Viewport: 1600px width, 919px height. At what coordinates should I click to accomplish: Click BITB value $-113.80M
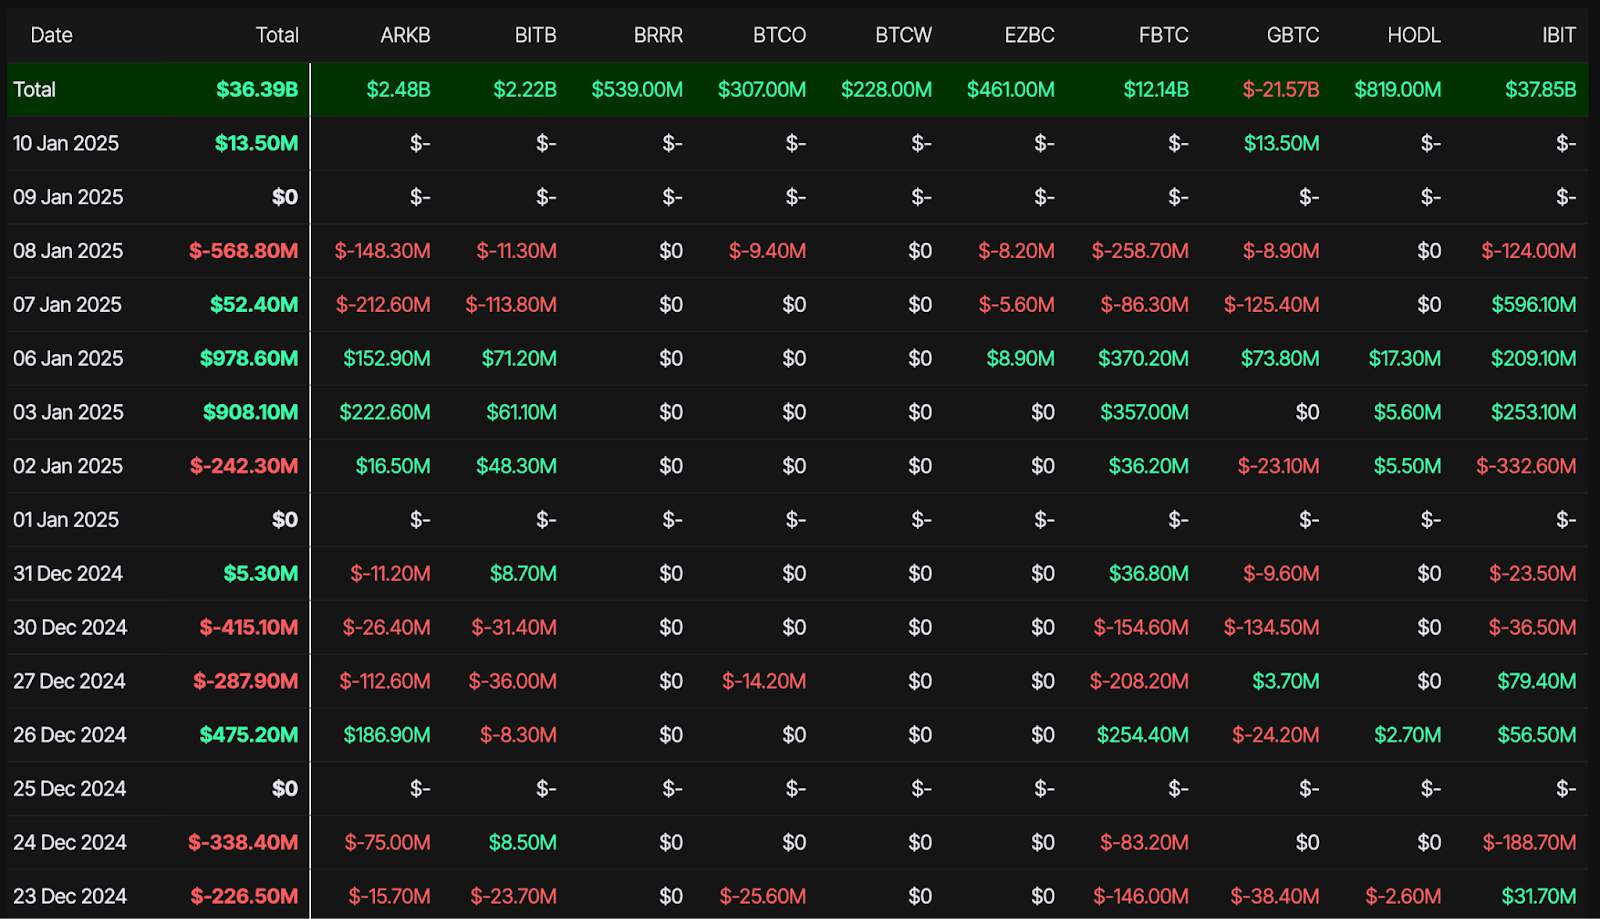(510, 305)
